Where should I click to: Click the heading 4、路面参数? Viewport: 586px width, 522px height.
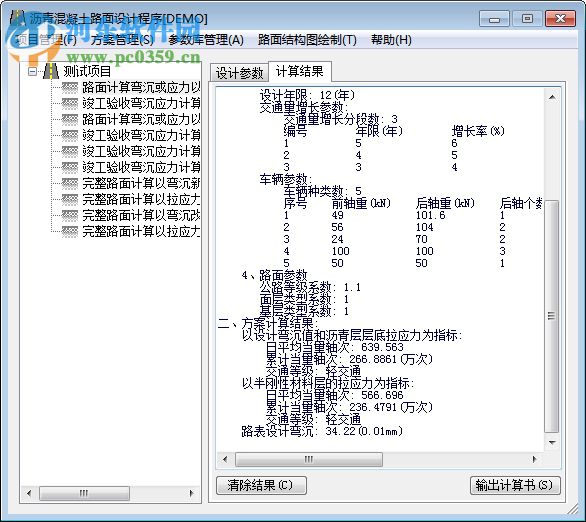click(274, 275)
